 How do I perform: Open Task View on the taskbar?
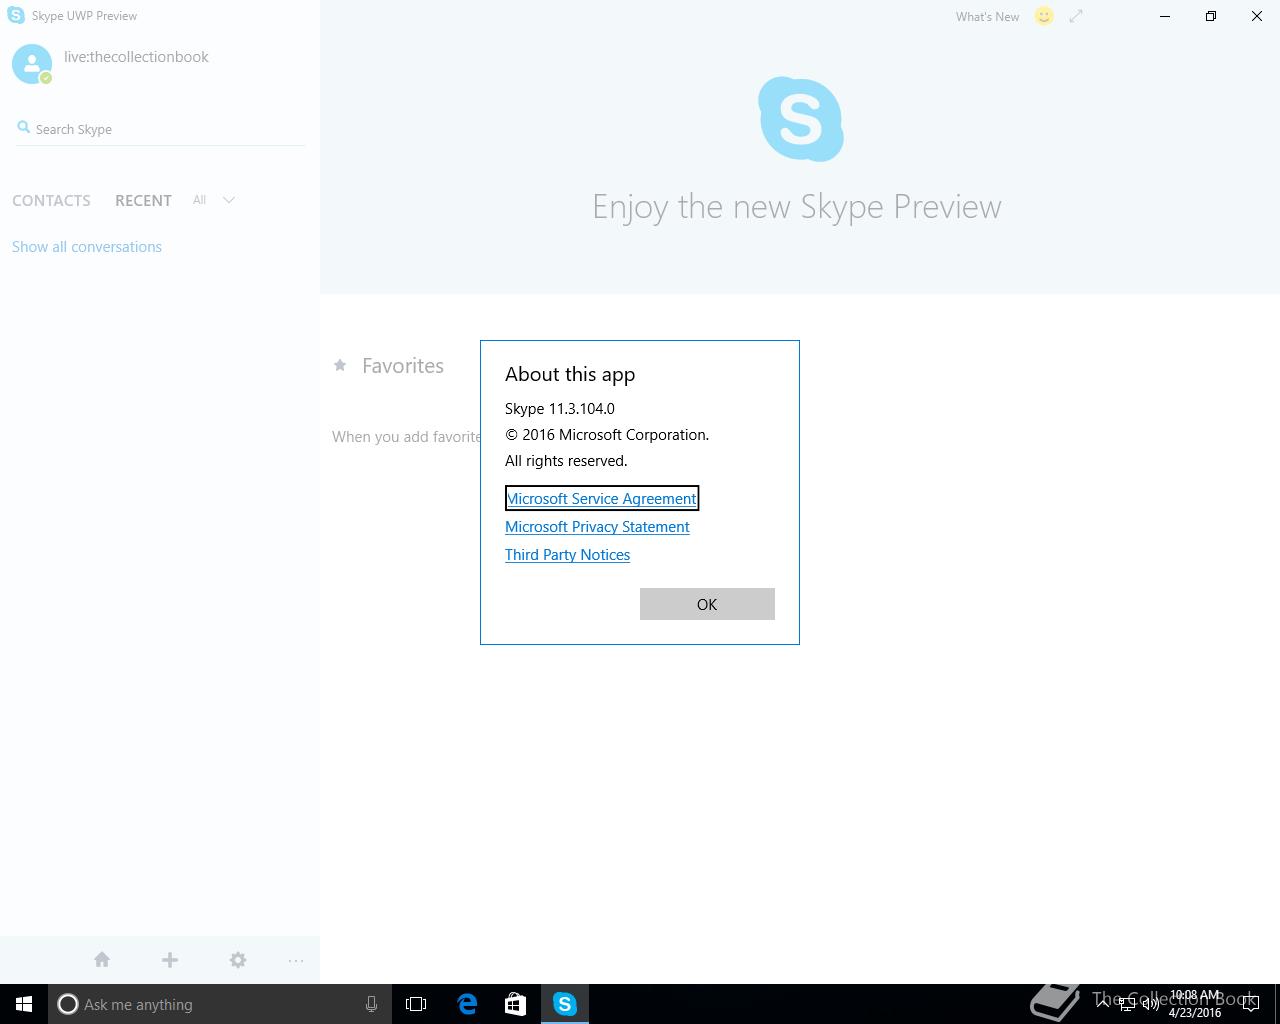(x=416, y=1004)
